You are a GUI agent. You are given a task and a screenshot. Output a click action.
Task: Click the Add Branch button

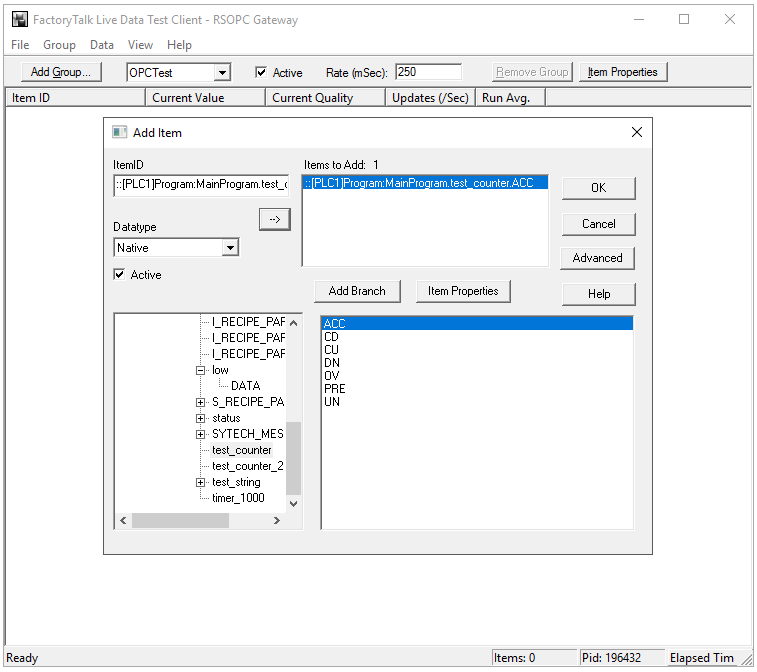click(x=357, y=291)
